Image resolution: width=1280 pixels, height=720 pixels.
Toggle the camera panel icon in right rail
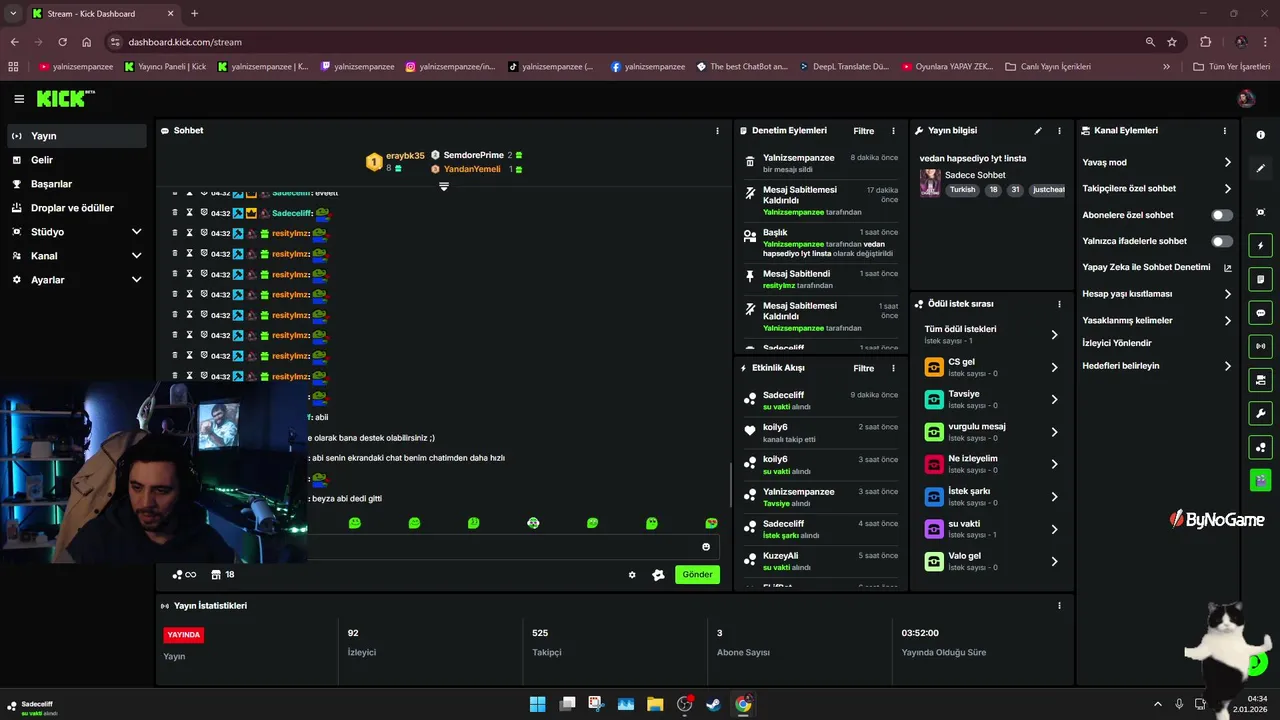pos(1260,380)
